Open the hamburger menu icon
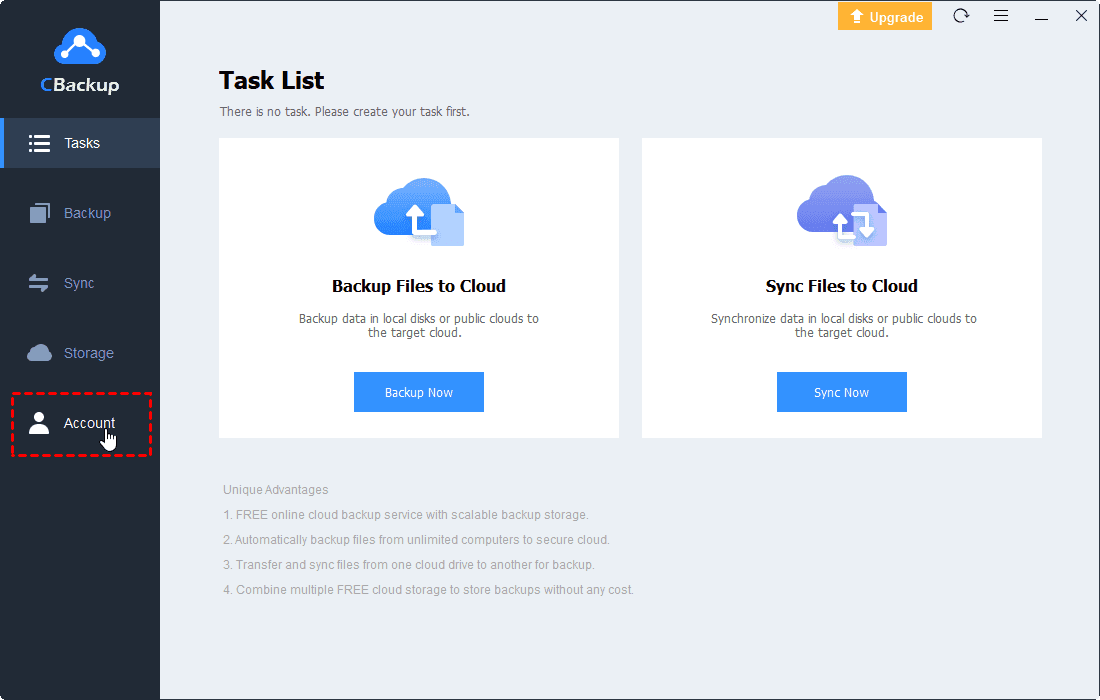This screenshot has width=1100, height=700. [x=1001, y=15]
